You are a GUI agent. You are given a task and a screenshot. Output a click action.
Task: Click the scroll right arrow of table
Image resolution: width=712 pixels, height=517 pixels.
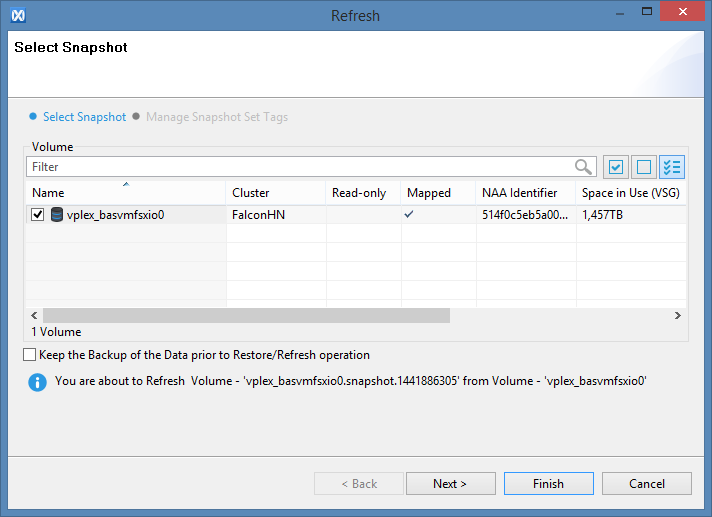click(677, 315)
